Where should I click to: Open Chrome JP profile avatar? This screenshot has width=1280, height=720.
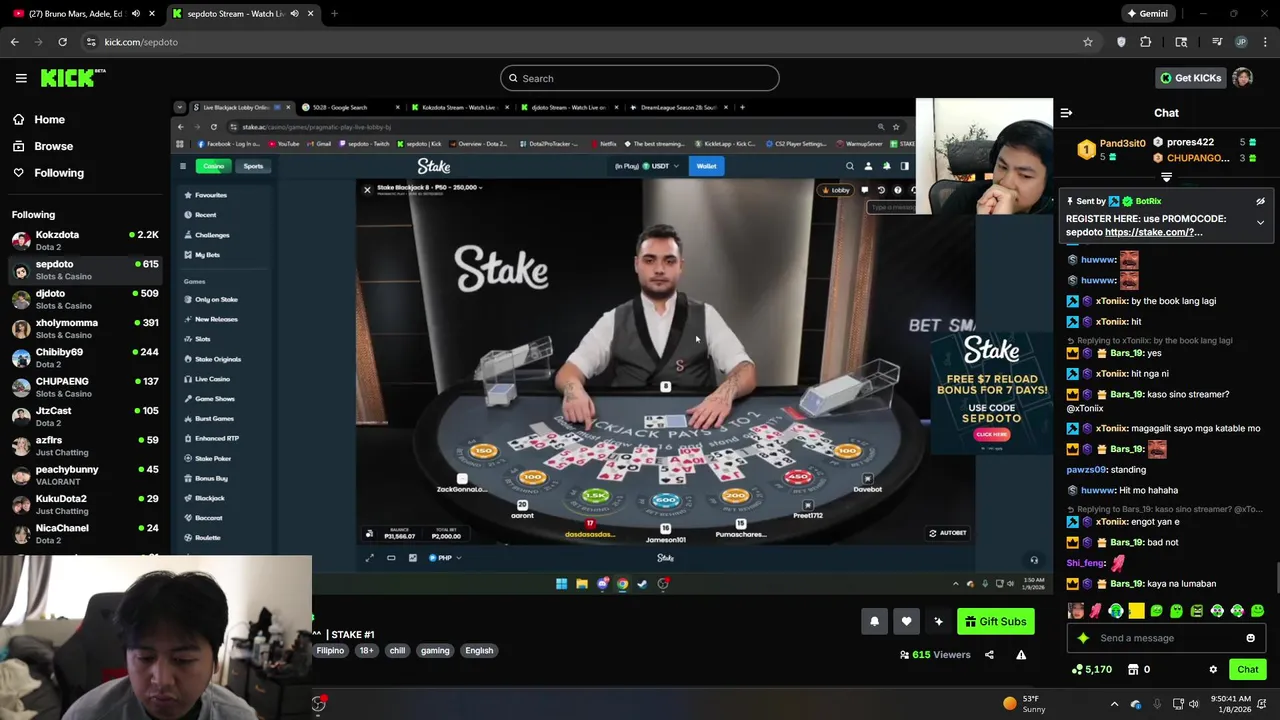tap(1241, 42)
